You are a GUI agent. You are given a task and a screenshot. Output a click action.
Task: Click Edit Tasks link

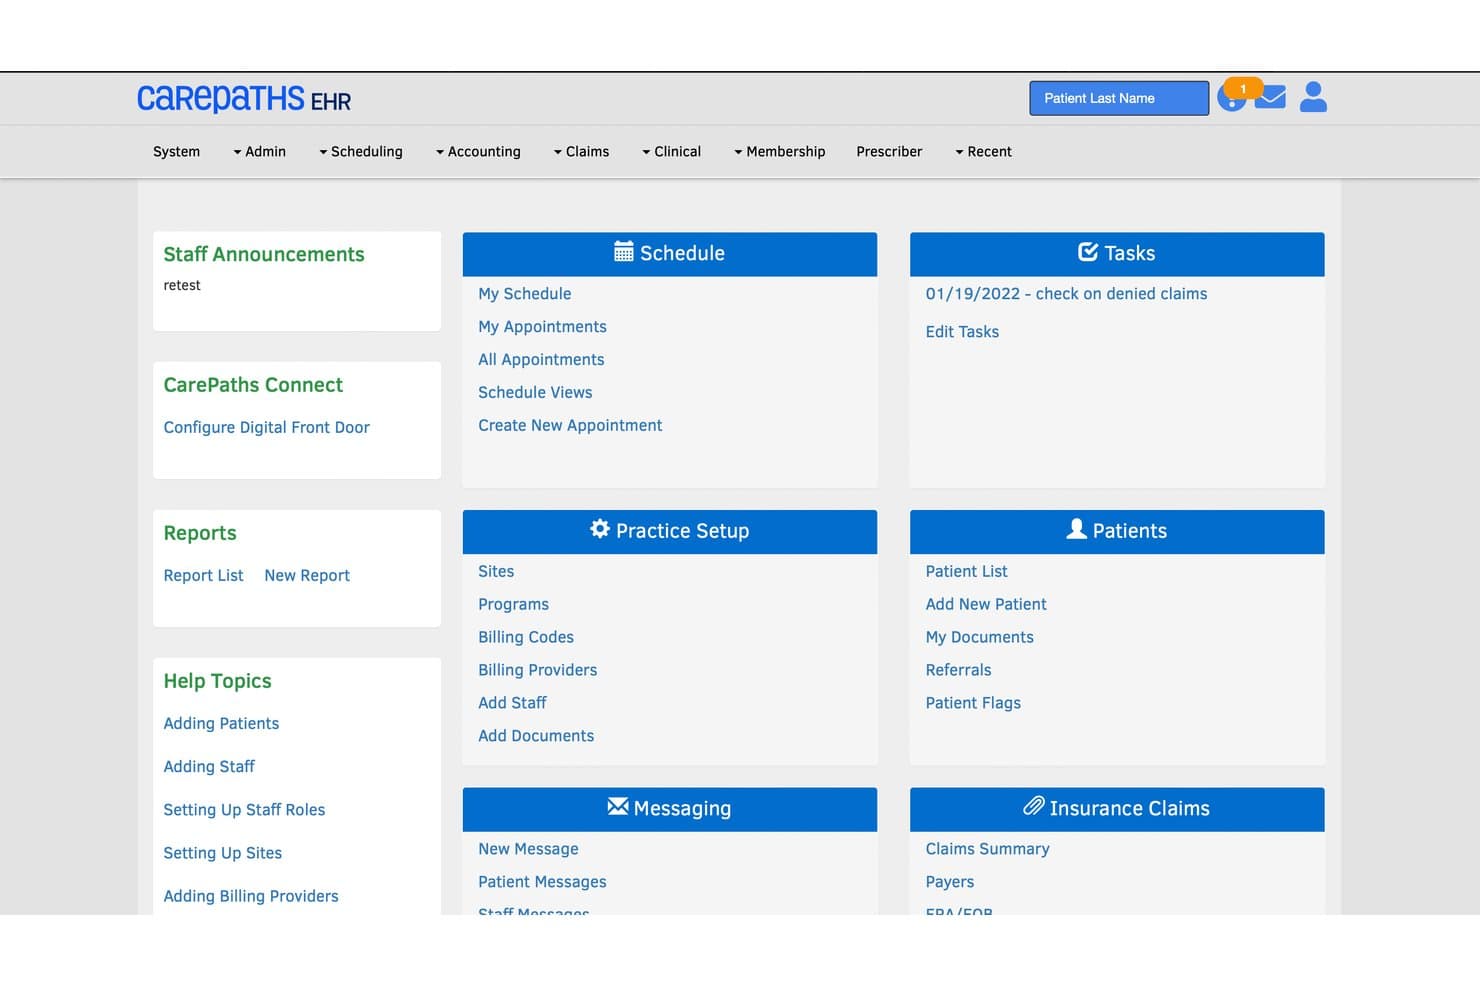click(962, 332)
